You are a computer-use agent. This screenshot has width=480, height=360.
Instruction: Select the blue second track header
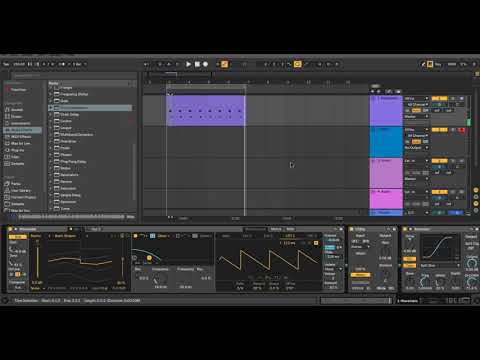[x=386, y=142]
